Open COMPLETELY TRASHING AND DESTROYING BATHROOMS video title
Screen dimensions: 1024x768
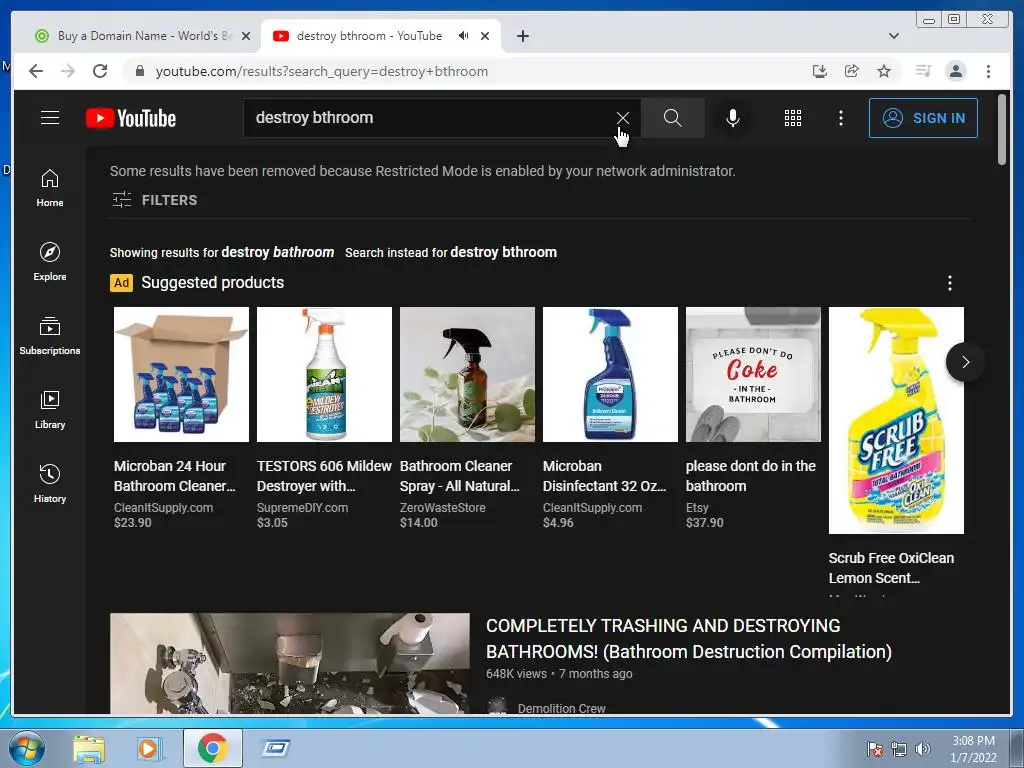(689, 639)
